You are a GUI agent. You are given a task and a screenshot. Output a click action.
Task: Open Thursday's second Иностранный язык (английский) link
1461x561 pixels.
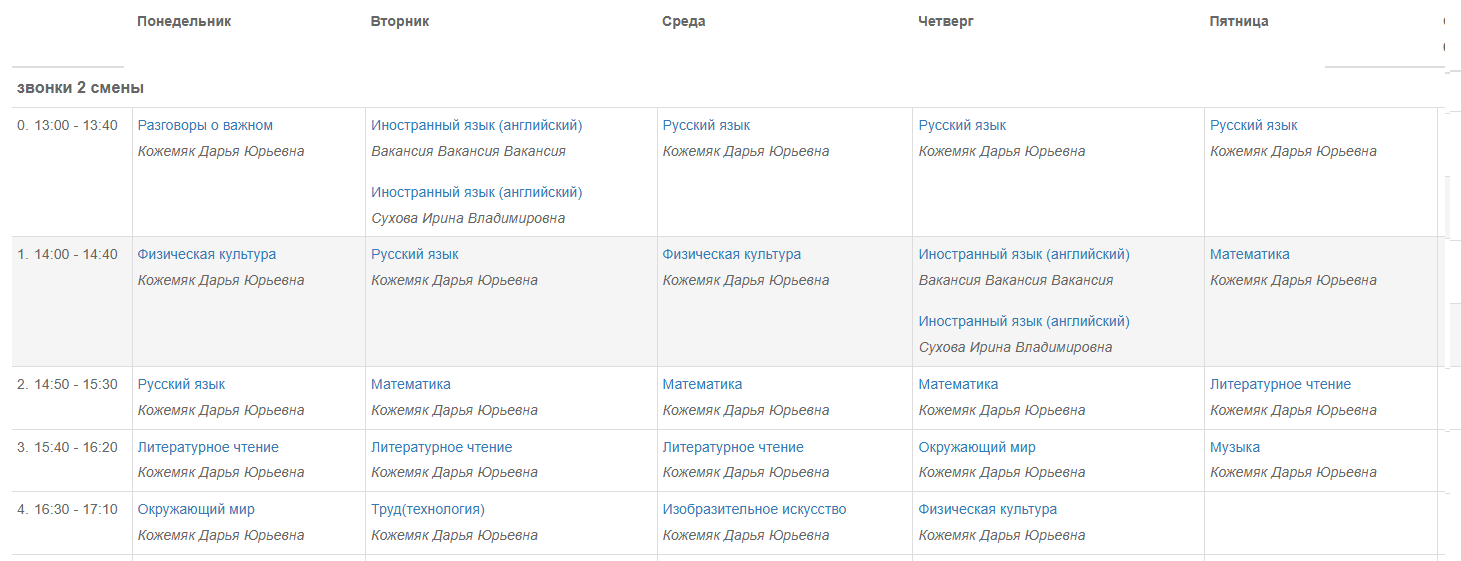1024,321
